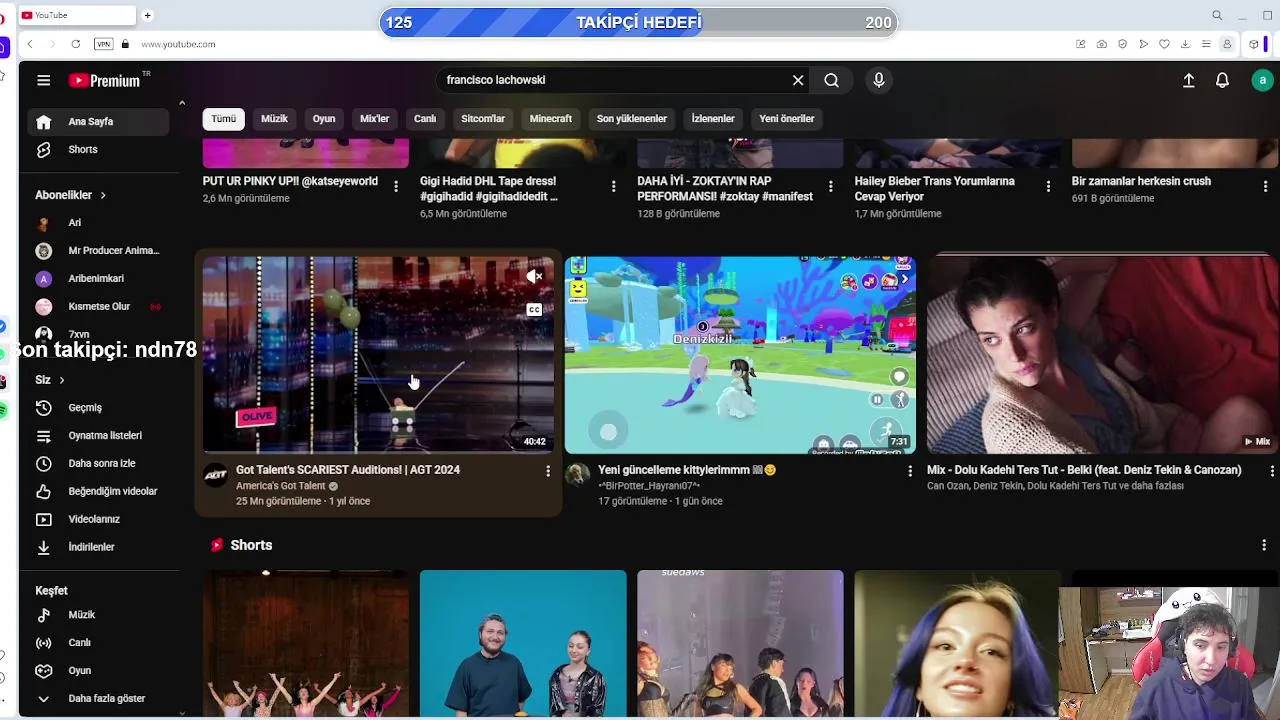Open options for Yeni güncelleme kittylerimmm
The image size is (1280, 720).
909,471
